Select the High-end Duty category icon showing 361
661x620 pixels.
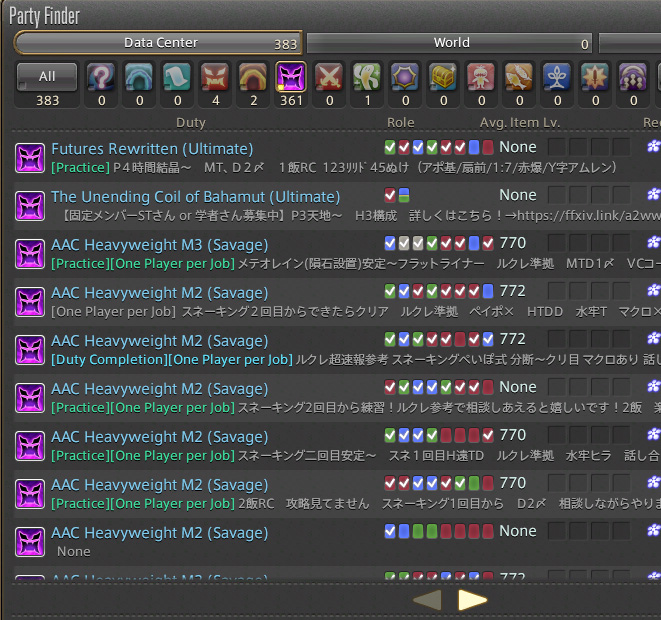291,77
